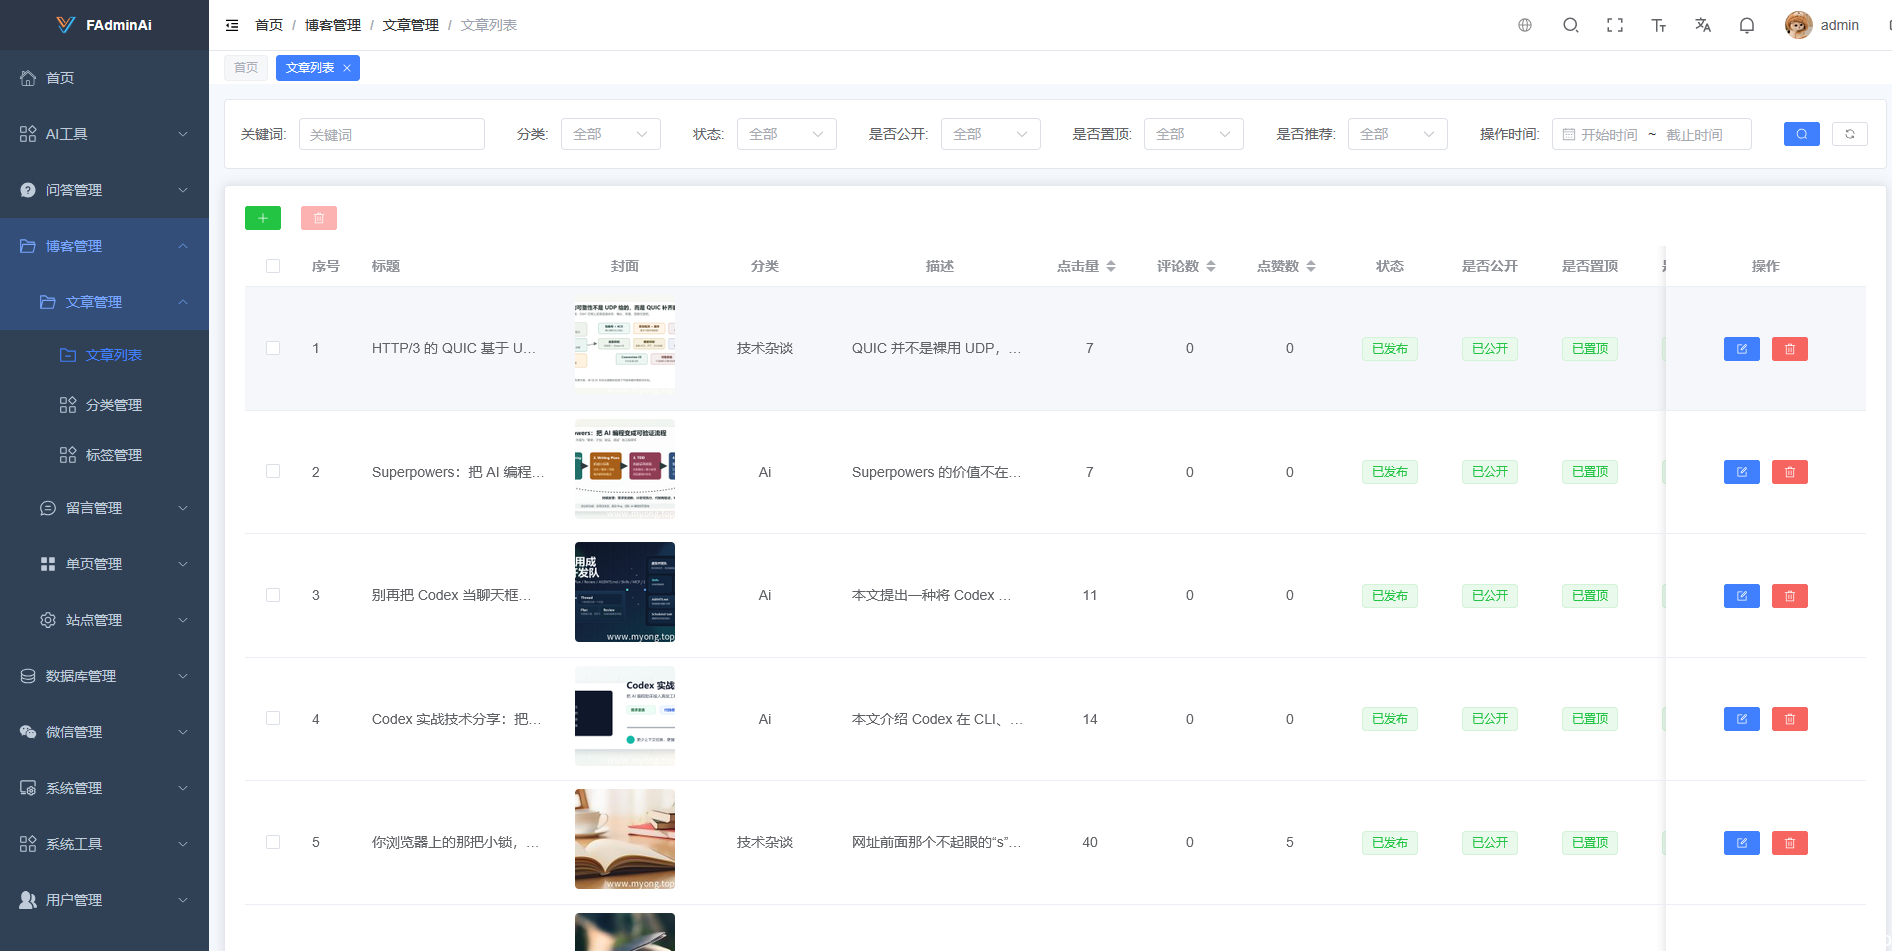Screen dimensions: 1892x951
Task: Toggle fullscreen mode icon
Action: [x=1615, y=25]
